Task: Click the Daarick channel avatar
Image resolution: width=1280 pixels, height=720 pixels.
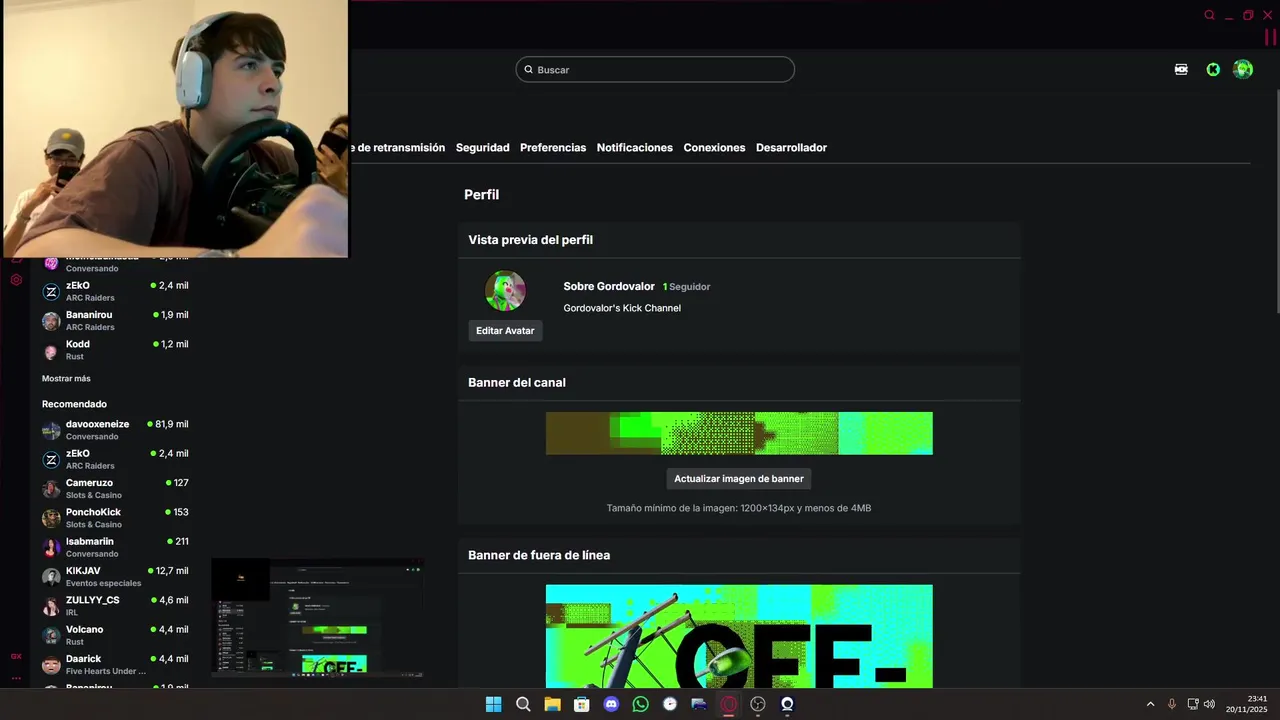Action: (x=51, y=664)
